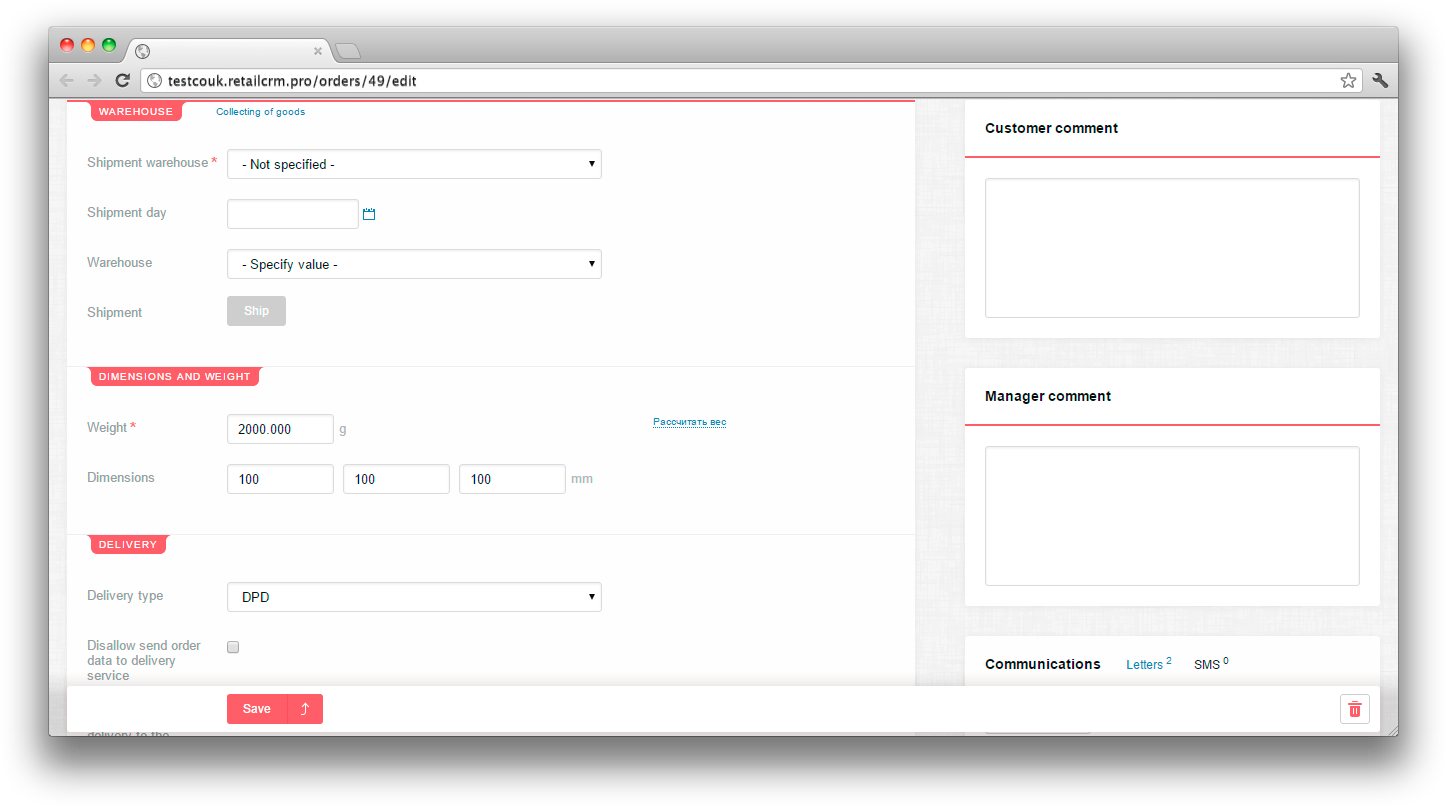Image resolution: width=1447 pixels, height=807 pixels.
Task: Open the Shipment day calendar picker
Action: pos(369,214)
